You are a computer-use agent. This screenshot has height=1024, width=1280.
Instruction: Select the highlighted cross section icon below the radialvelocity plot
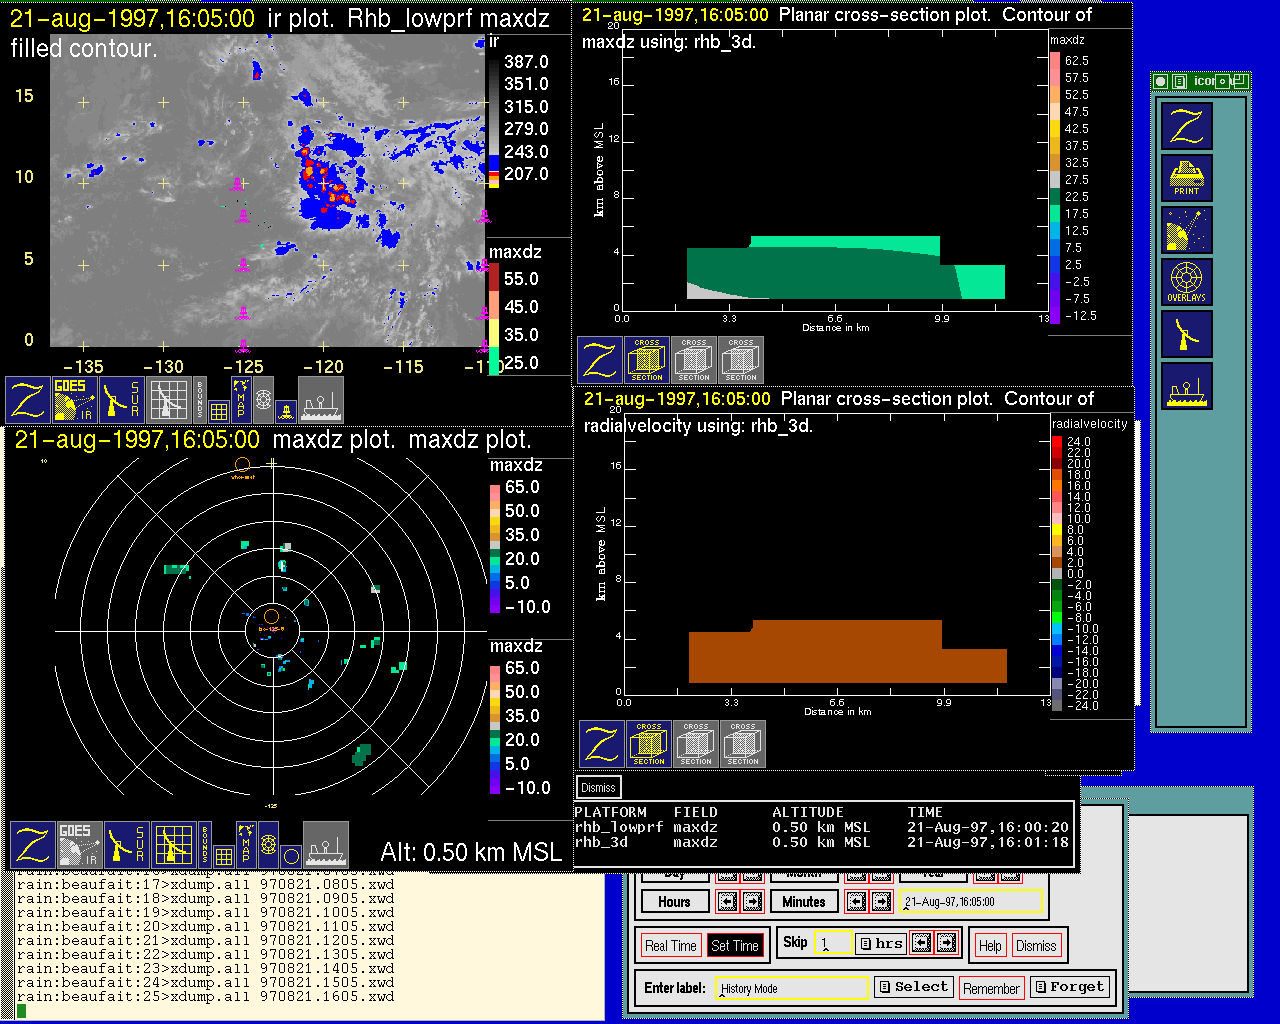click(649, 744)
